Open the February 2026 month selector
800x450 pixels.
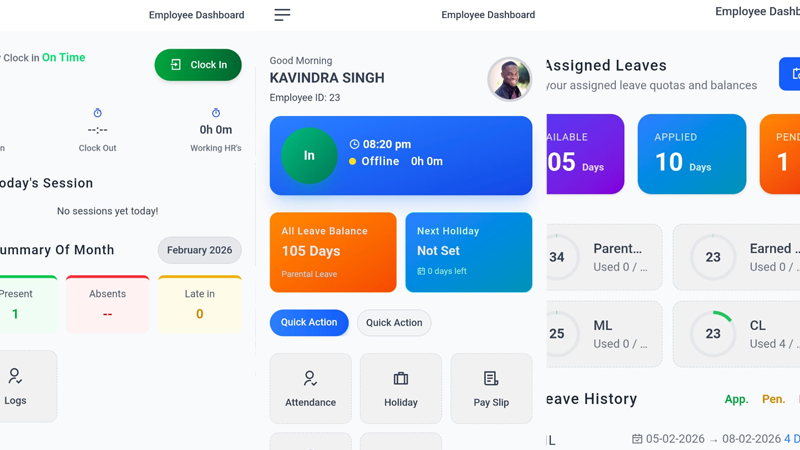[x=199, y=250]
